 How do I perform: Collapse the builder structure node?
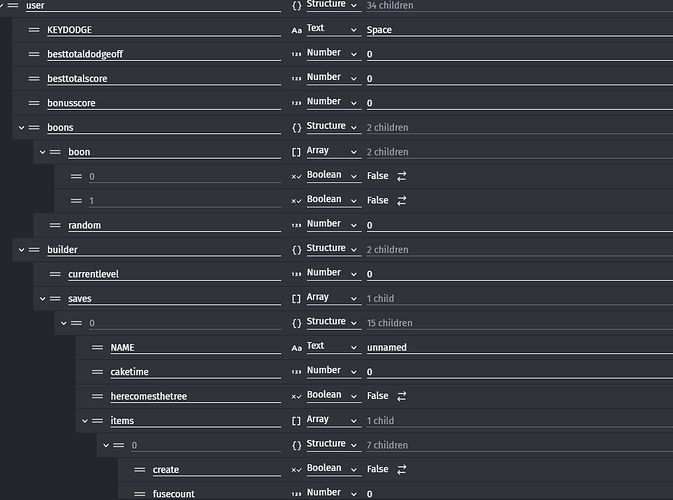(22, 249)
